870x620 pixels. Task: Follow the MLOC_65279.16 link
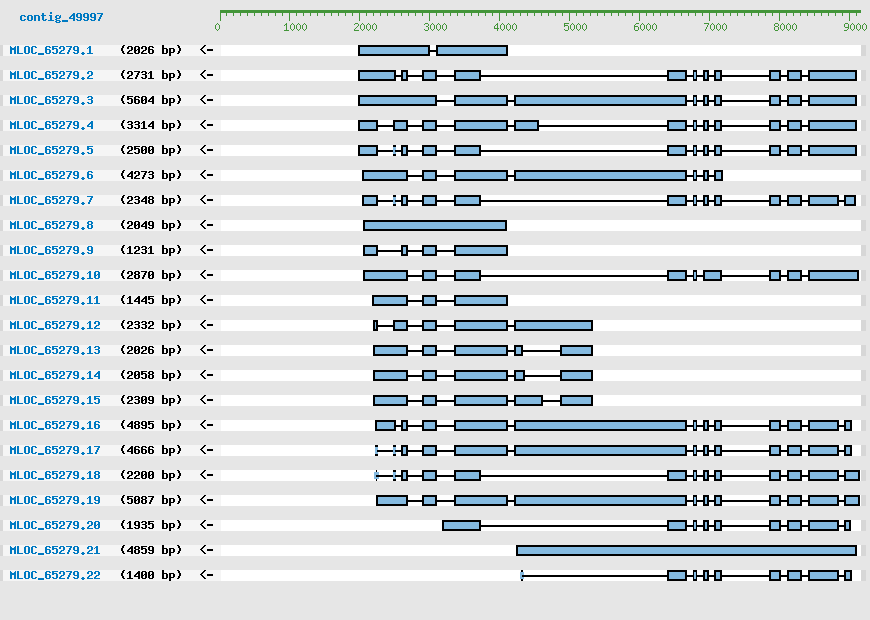coord(55,425)
